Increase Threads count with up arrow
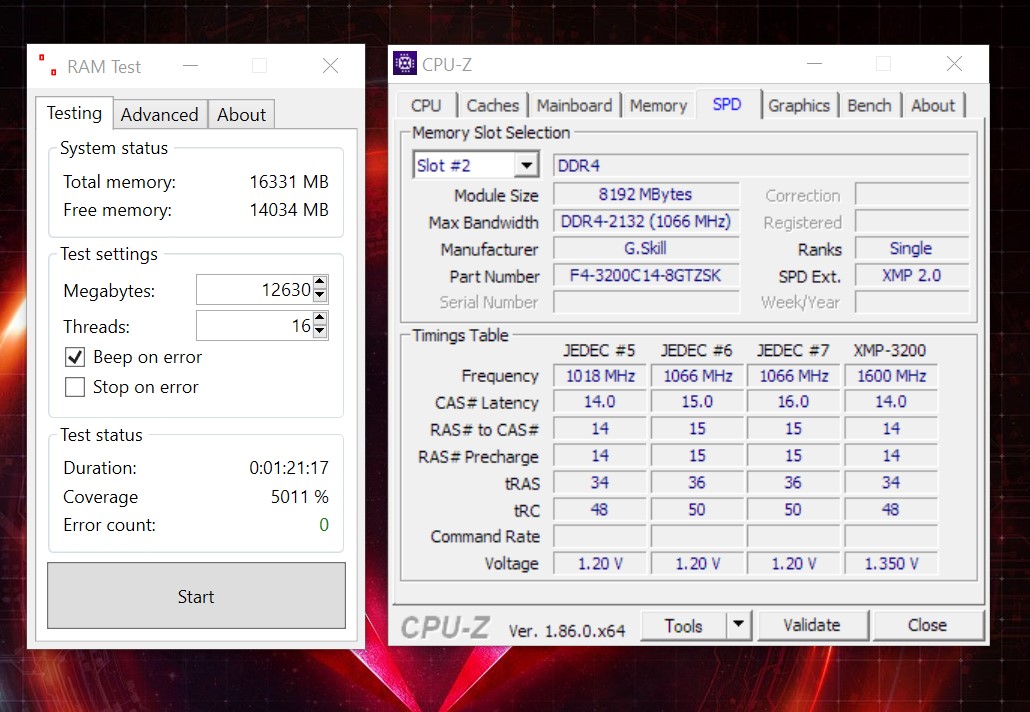Image resolution: width=1030 pixels, height=712 pixels. (x=320, y=318)
